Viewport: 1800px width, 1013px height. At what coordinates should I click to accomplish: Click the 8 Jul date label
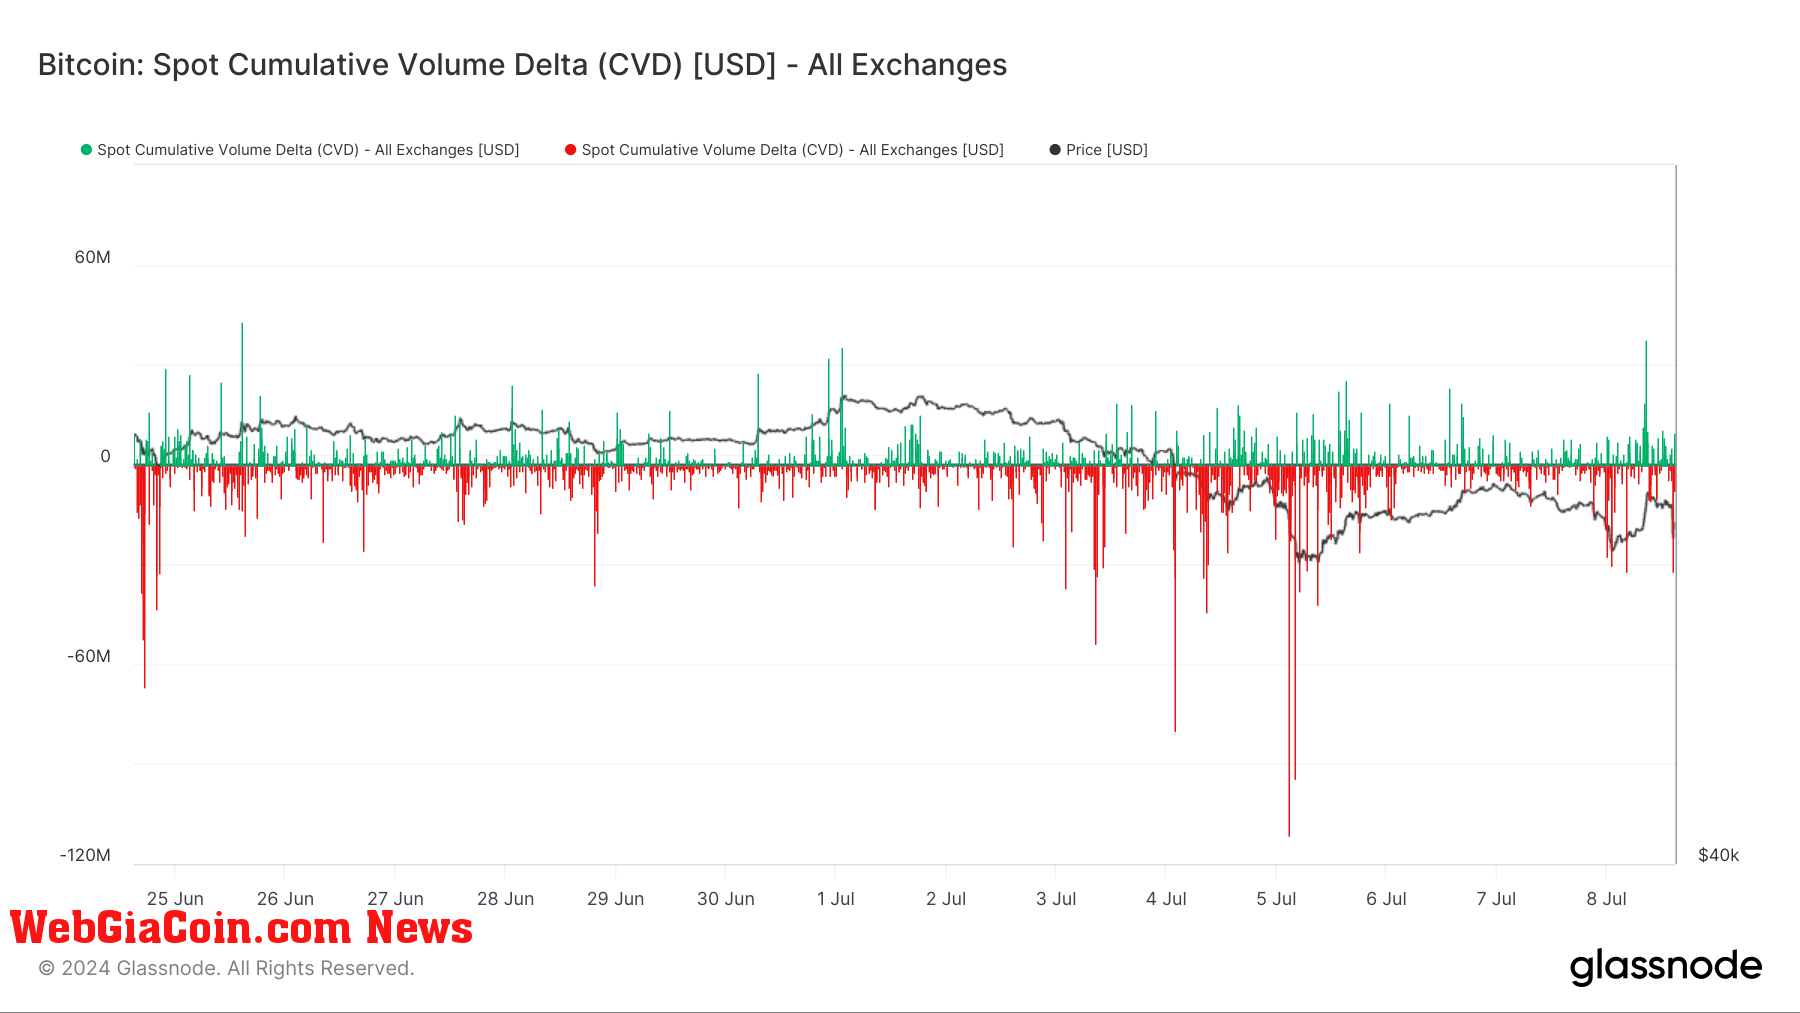1605,899
